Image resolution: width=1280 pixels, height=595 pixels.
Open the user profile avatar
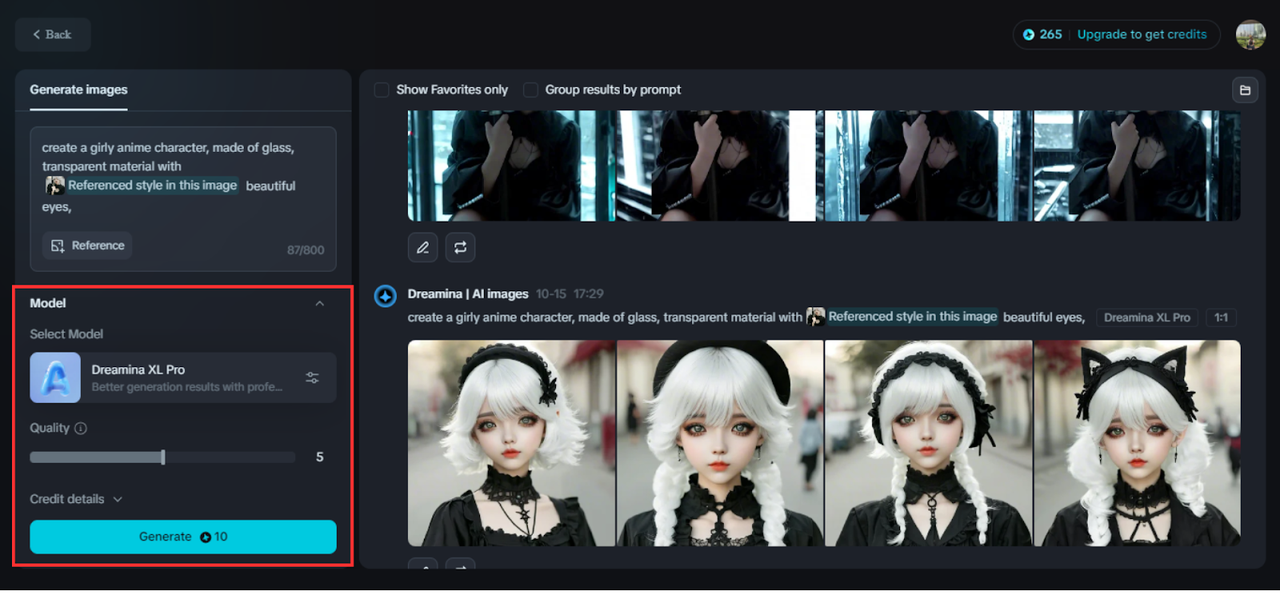(1250, 34)
